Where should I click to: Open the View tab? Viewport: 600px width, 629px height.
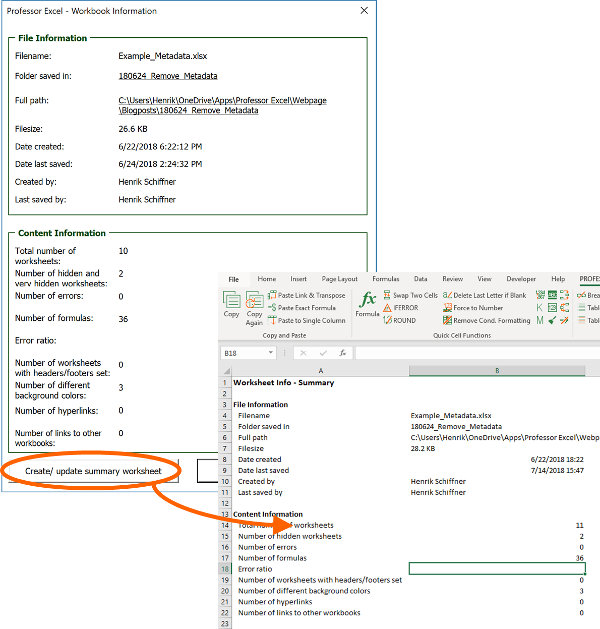click(x=484, y=279)
